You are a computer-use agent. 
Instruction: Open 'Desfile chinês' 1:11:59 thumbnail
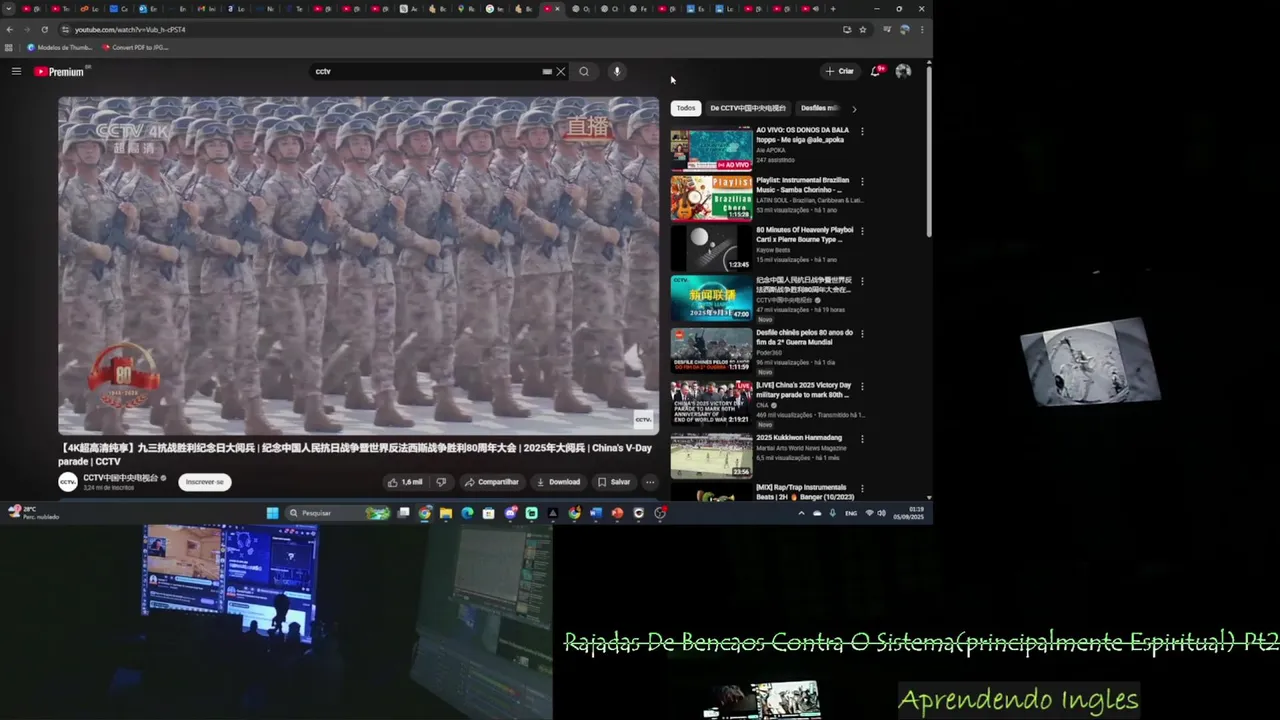coord(711,350)
